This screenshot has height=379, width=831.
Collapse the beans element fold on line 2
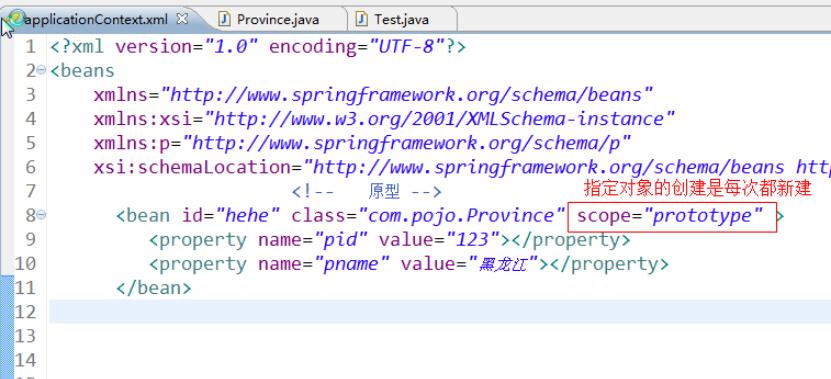click(x=42, y=69)
